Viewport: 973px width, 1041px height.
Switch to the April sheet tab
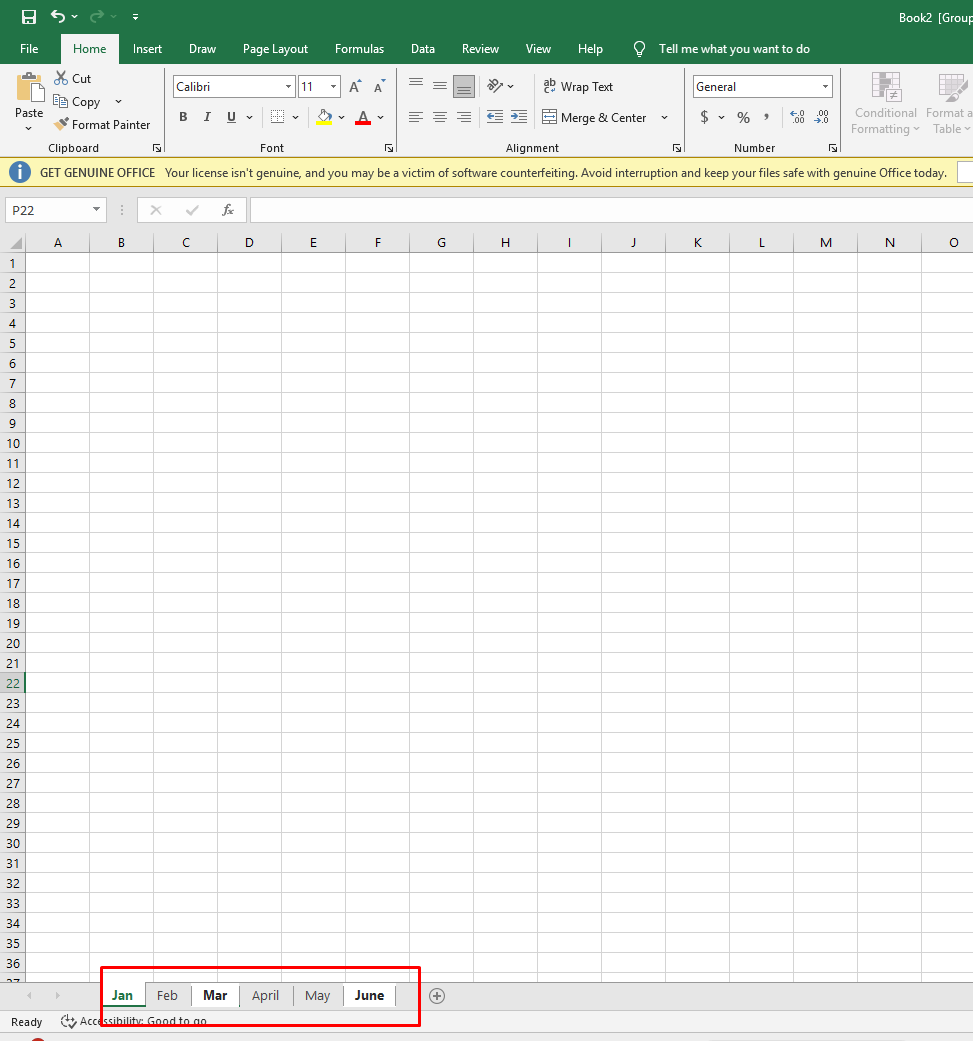[265, 995]
